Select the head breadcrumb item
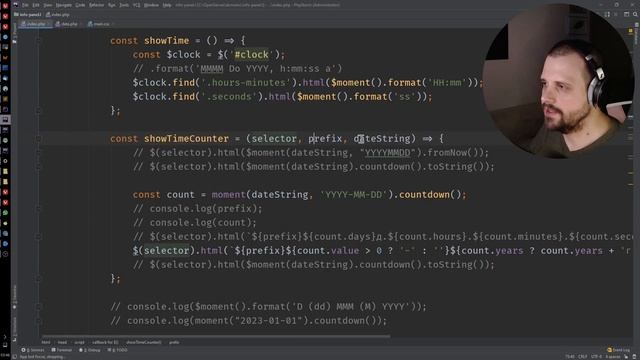The height and width of the screenshot is (360, 640). point(62,342)
